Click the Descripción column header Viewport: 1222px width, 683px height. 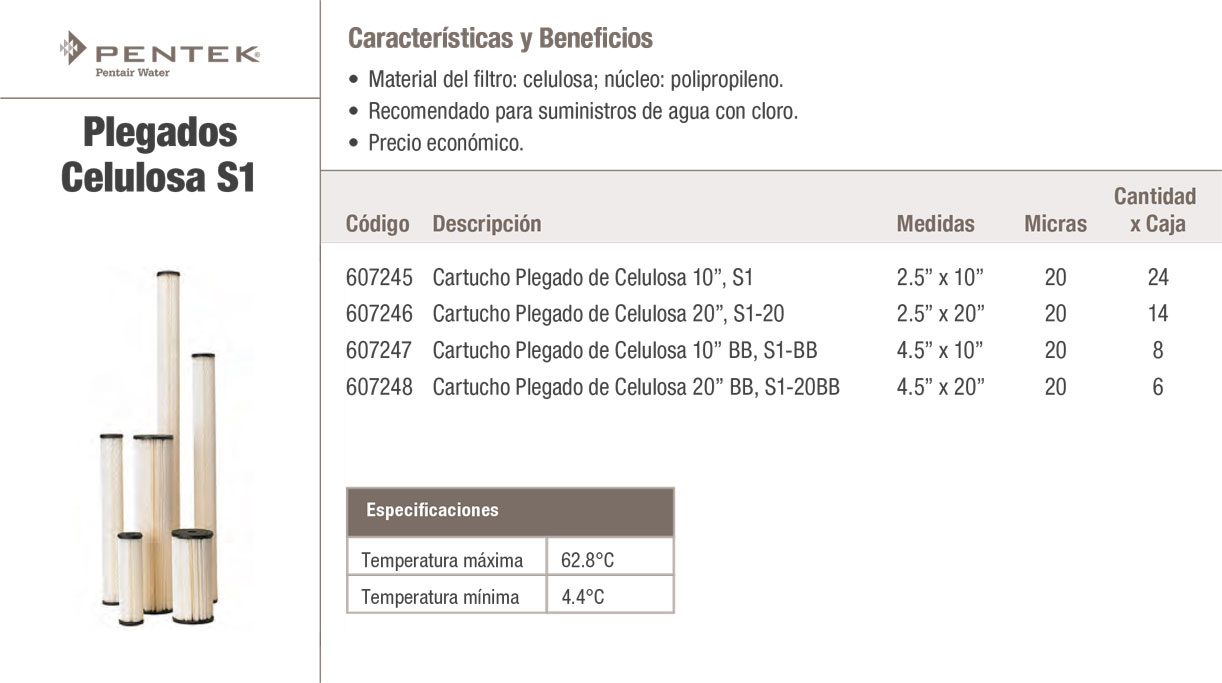(x=486, y=224)
